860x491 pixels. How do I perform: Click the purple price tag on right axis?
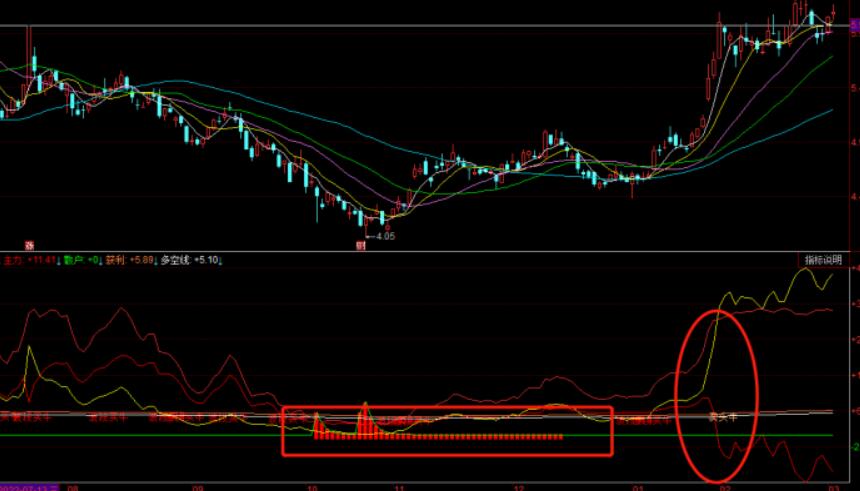coord(855,30)
